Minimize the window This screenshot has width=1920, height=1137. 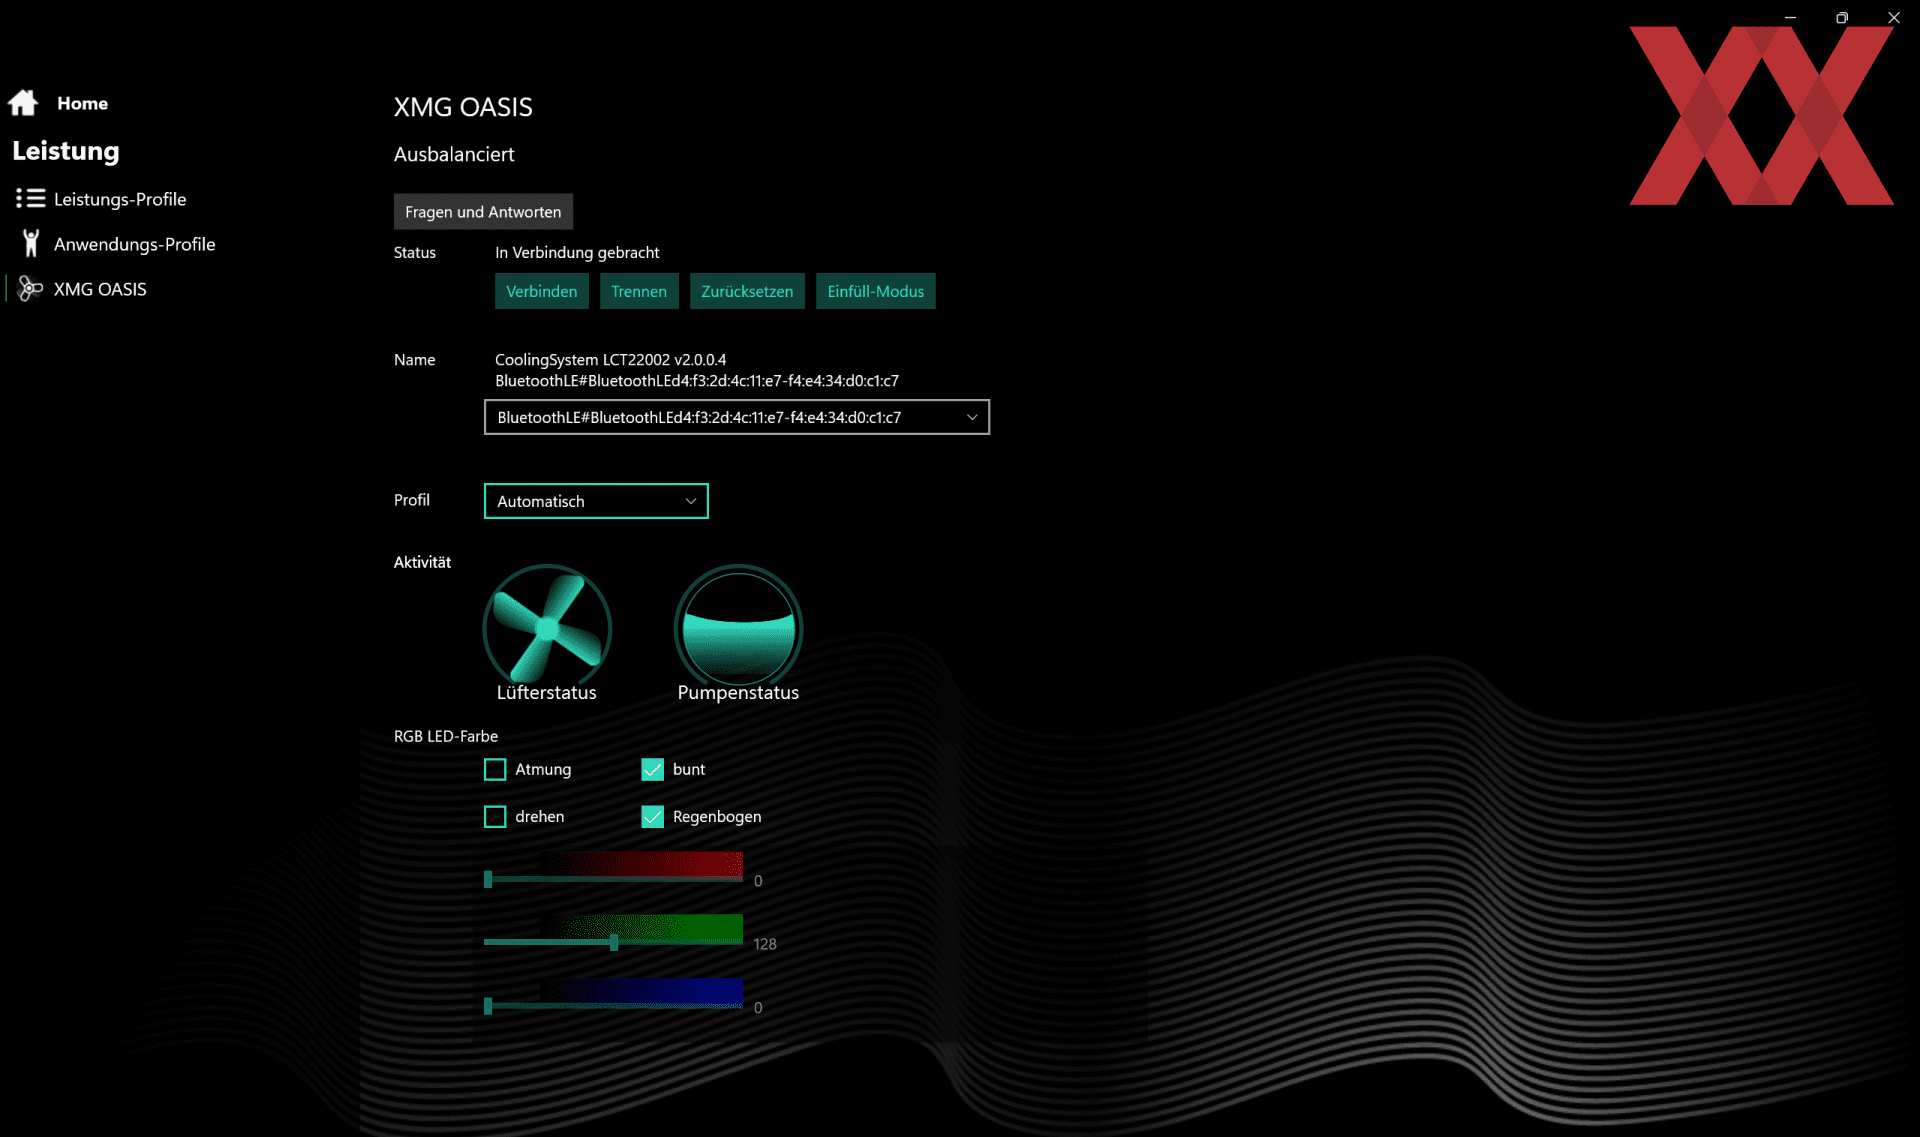click(1790, 18)
